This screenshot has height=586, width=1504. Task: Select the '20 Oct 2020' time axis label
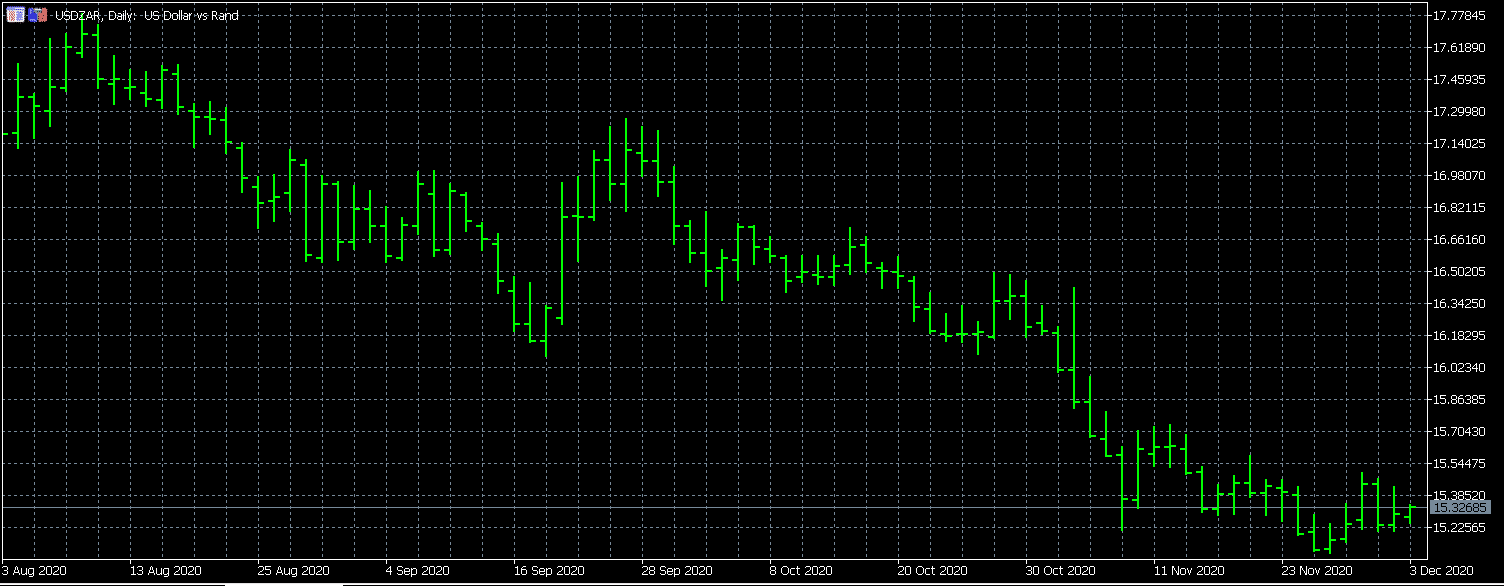click(x=934, y=571)
